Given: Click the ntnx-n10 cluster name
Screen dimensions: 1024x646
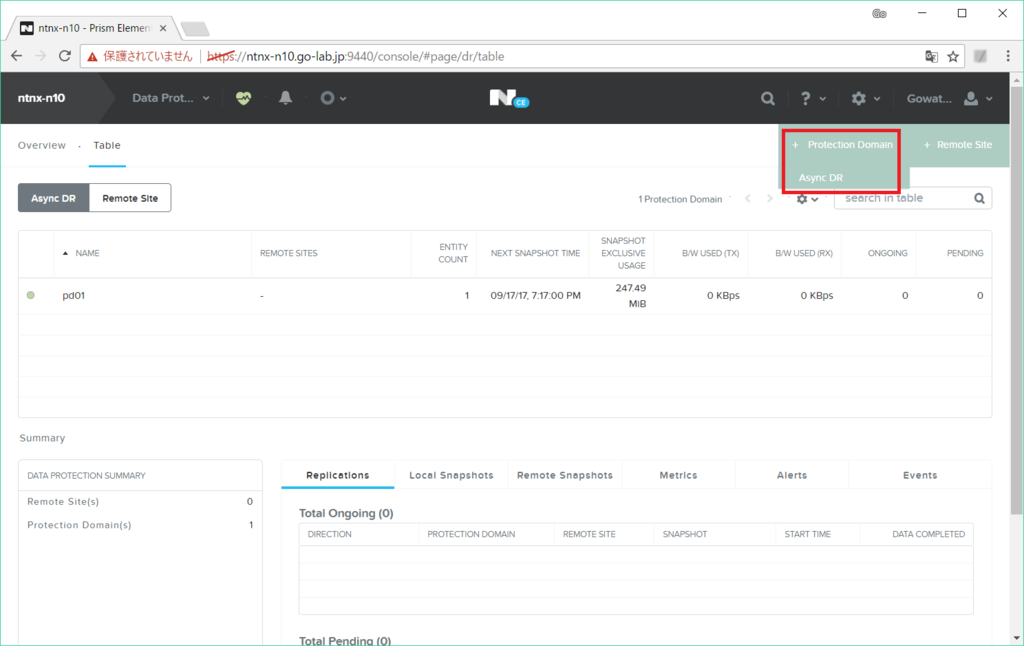Looking at the screenshot, I should click(x=41, y=98).
